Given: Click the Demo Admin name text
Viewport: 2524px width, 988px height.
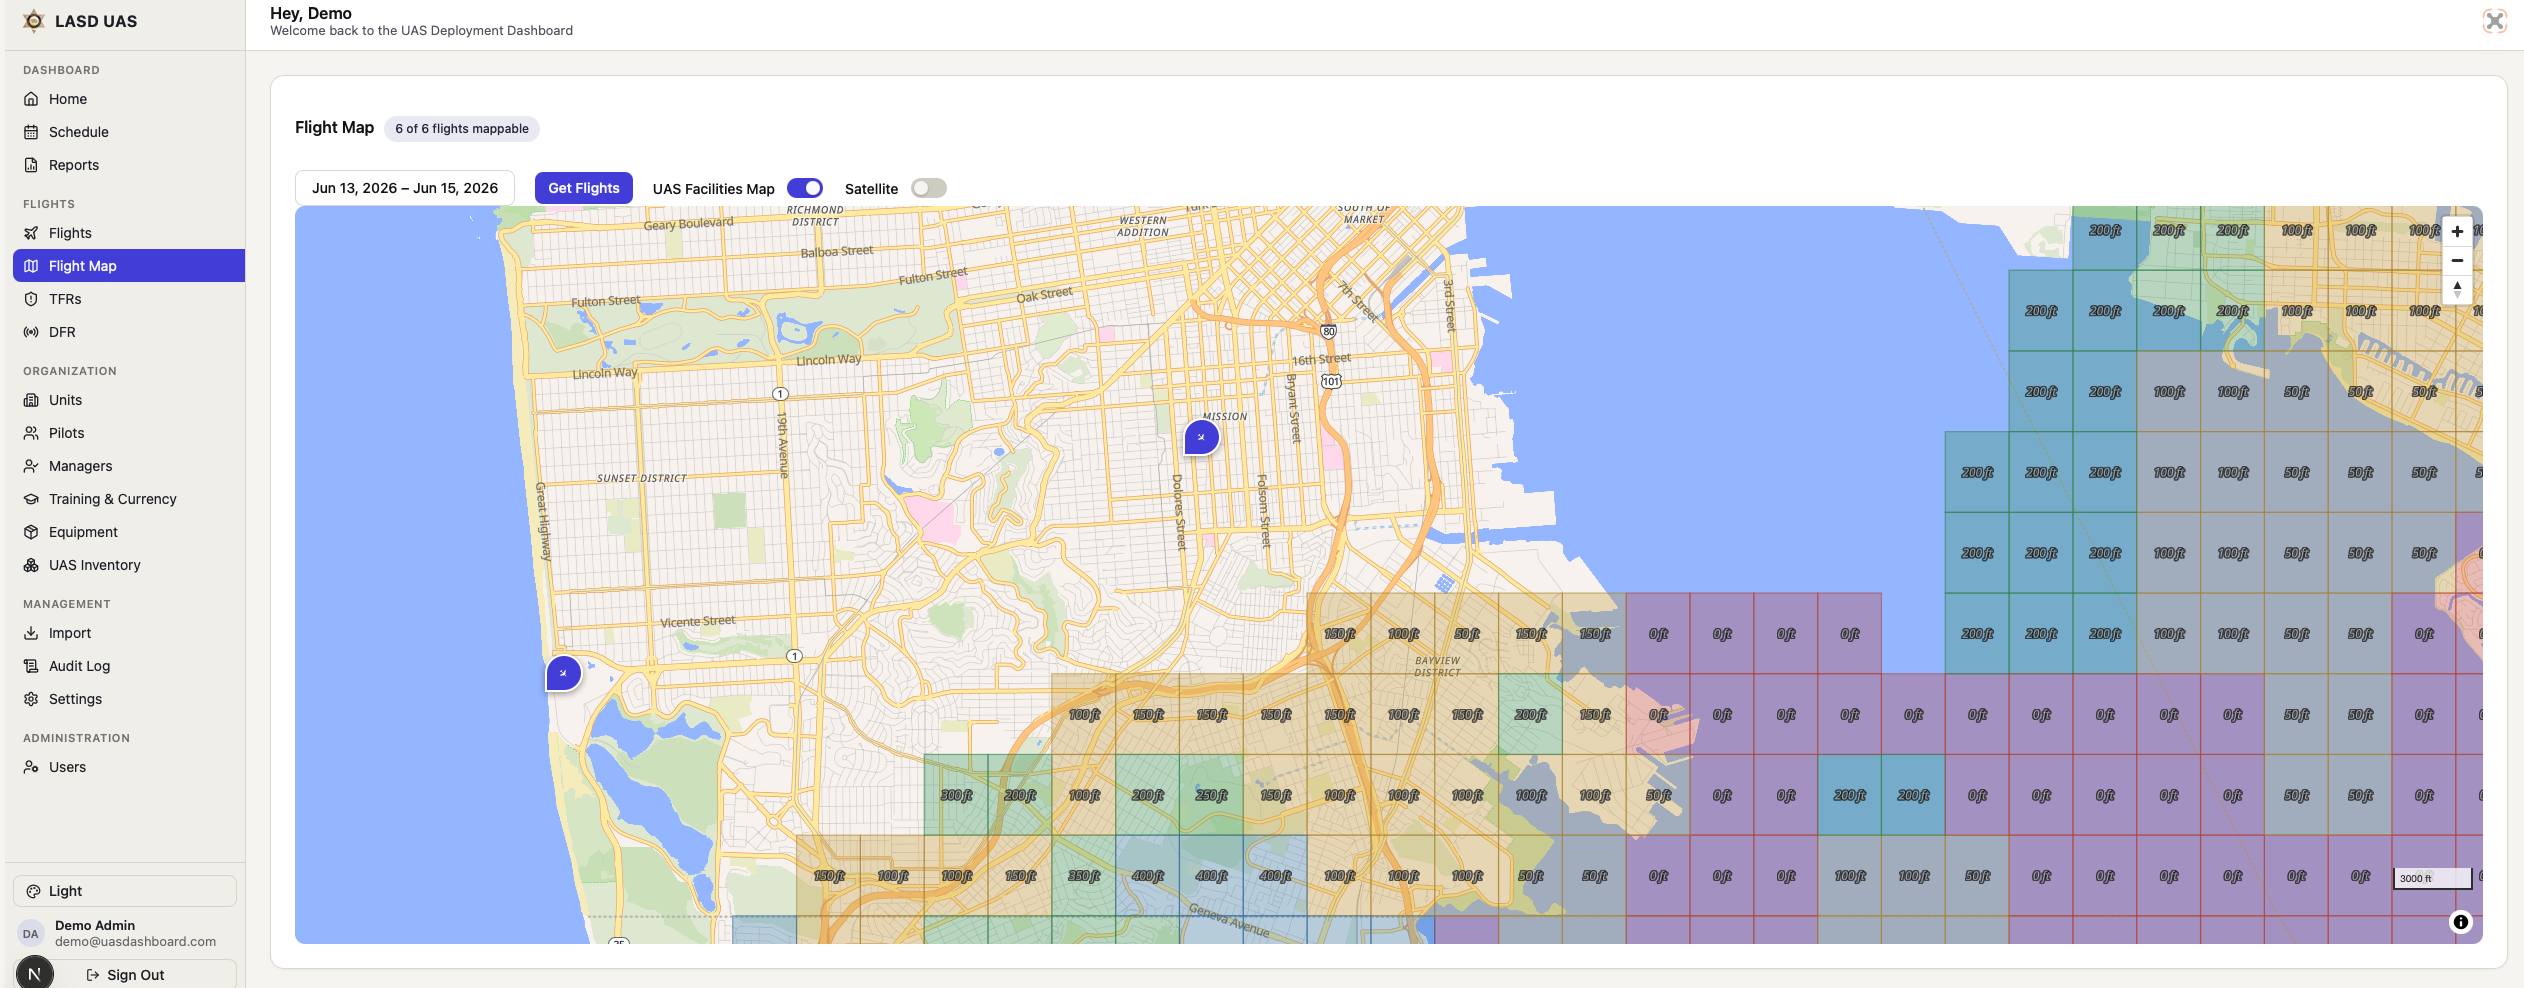Looking at the screenshot, I should [95, 925].
